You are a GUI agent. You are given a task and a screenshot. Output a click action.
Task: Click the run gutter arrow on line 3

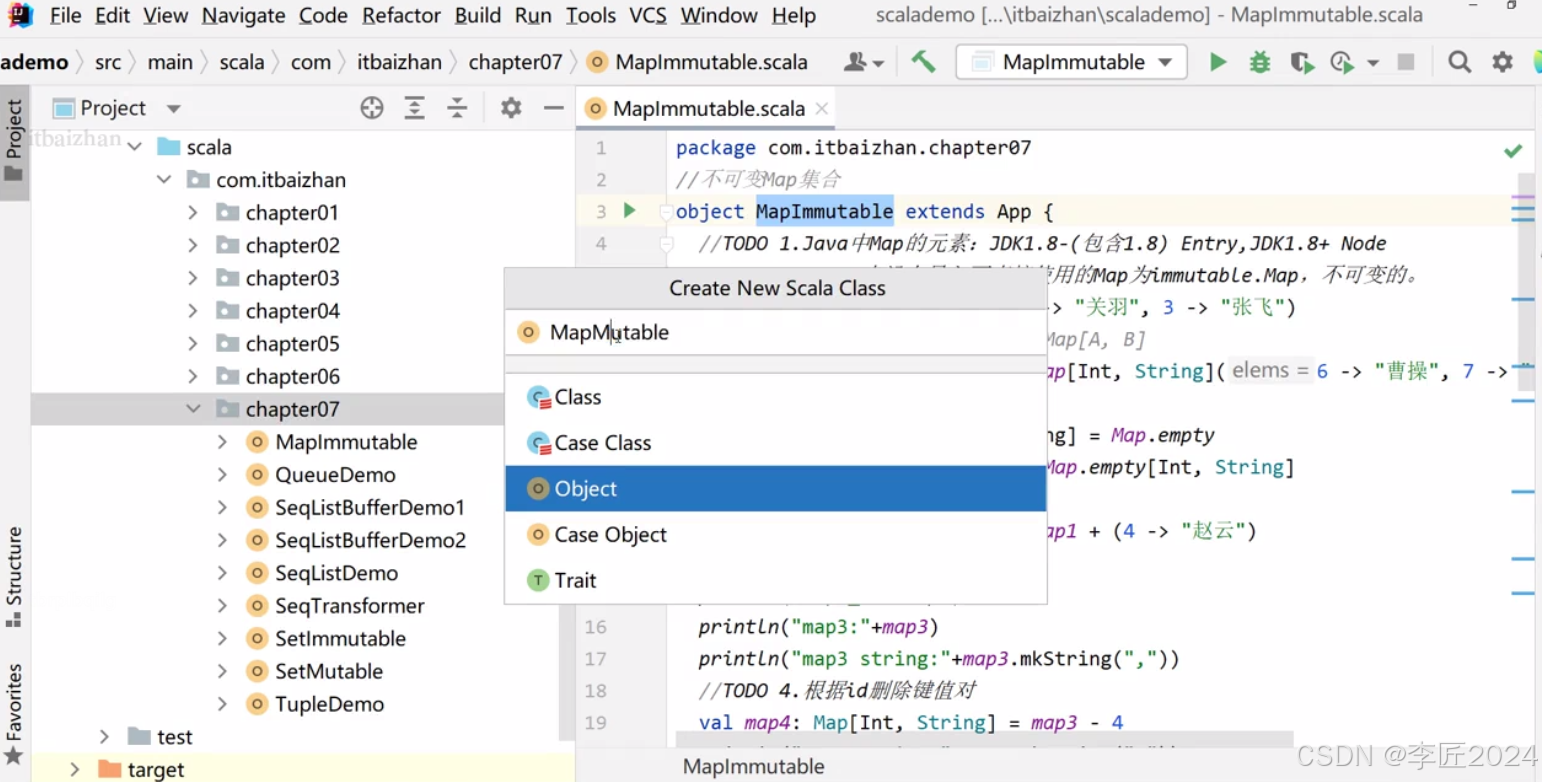tap(629, 210)
